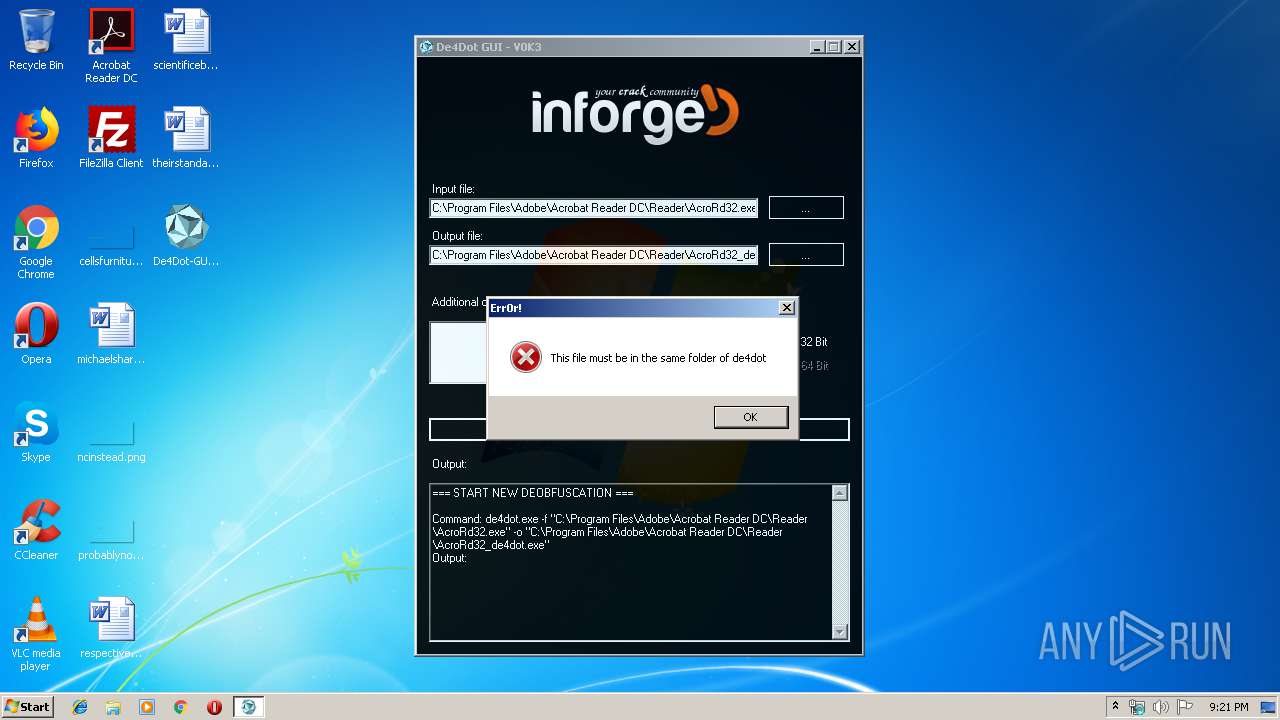Screen dimensions: 1280x720
Task: Browse for output file with ... button
Action: (806, 255)
